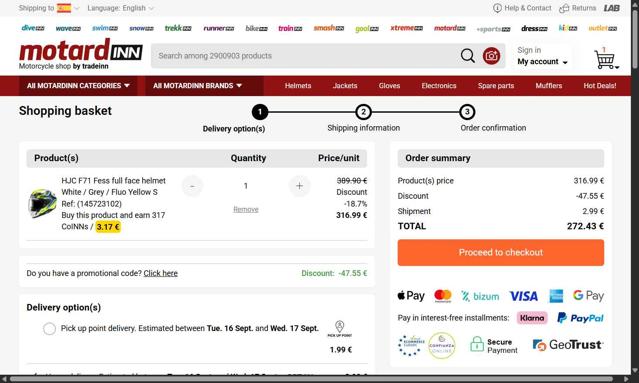The height and width of the screenshot is (383, 639).
Task: Click the yellow 3.17 € CoINNs value
Action: (108, 227)
